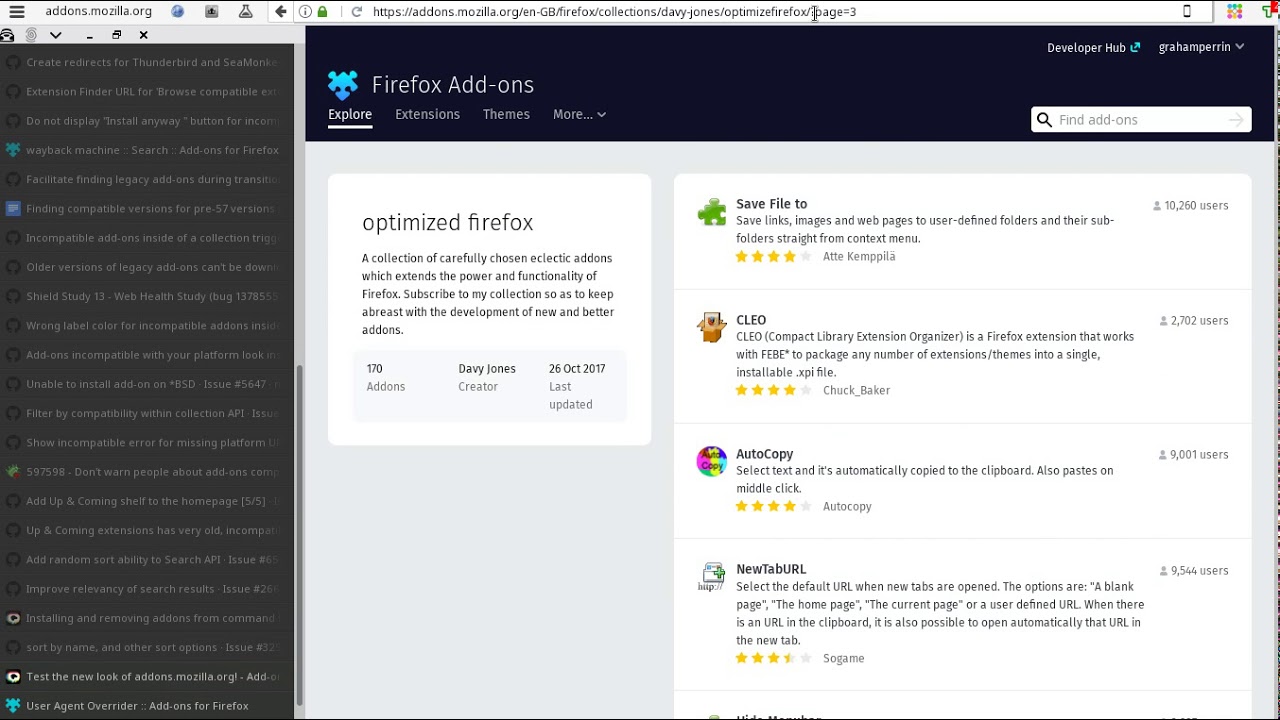Switch to 'Improve relevancy of search results' tab
1280x720 pixels.
click(x=146, y=589)
